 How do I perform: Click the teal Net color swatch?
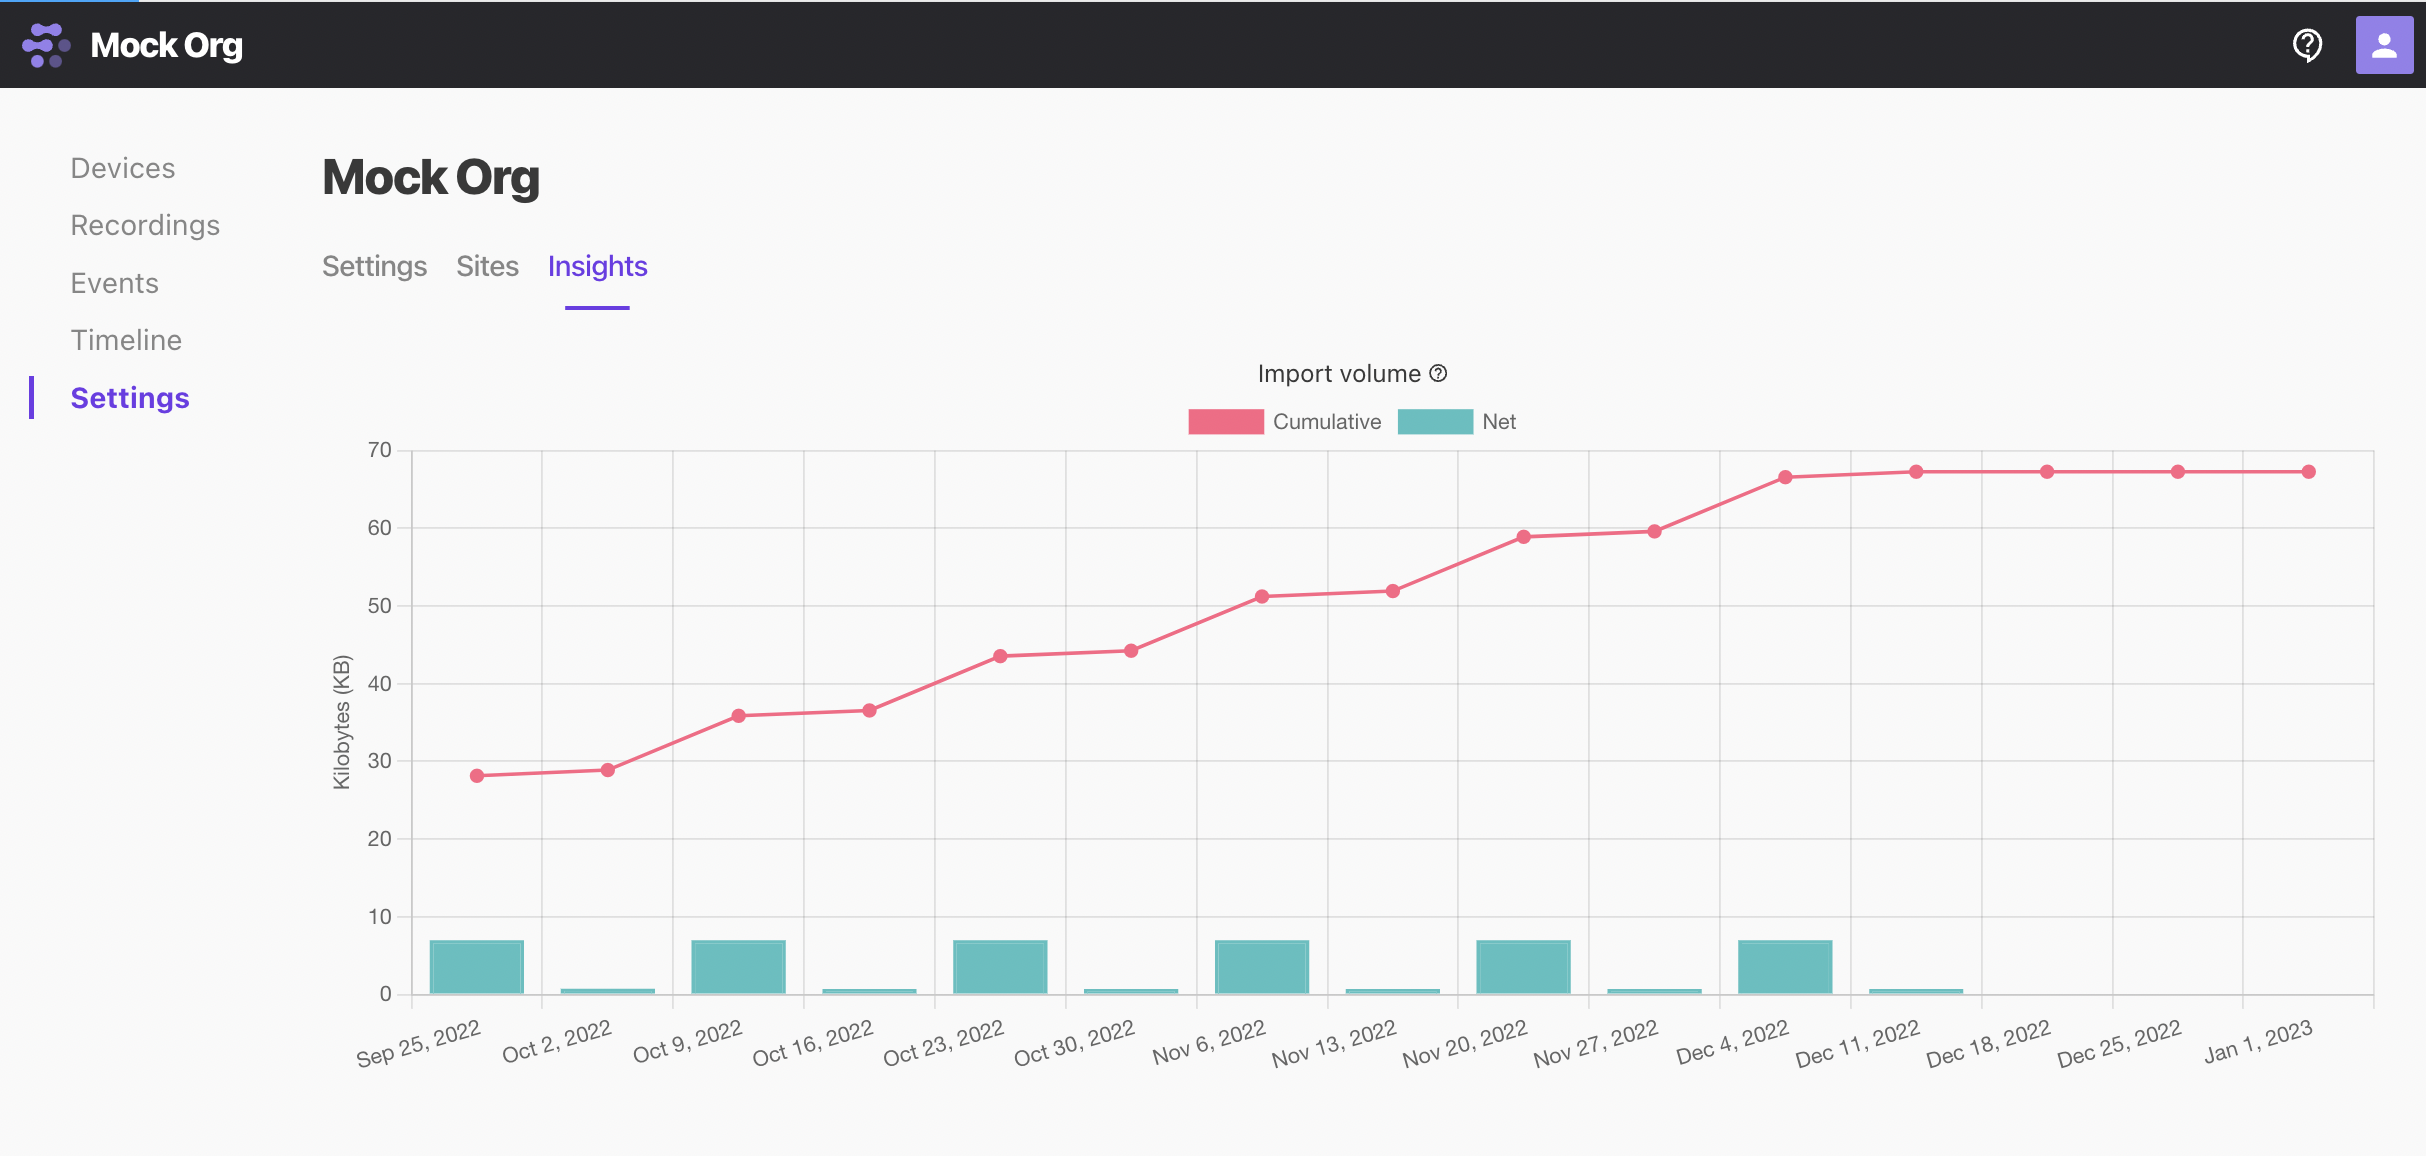coord(1434,422)
